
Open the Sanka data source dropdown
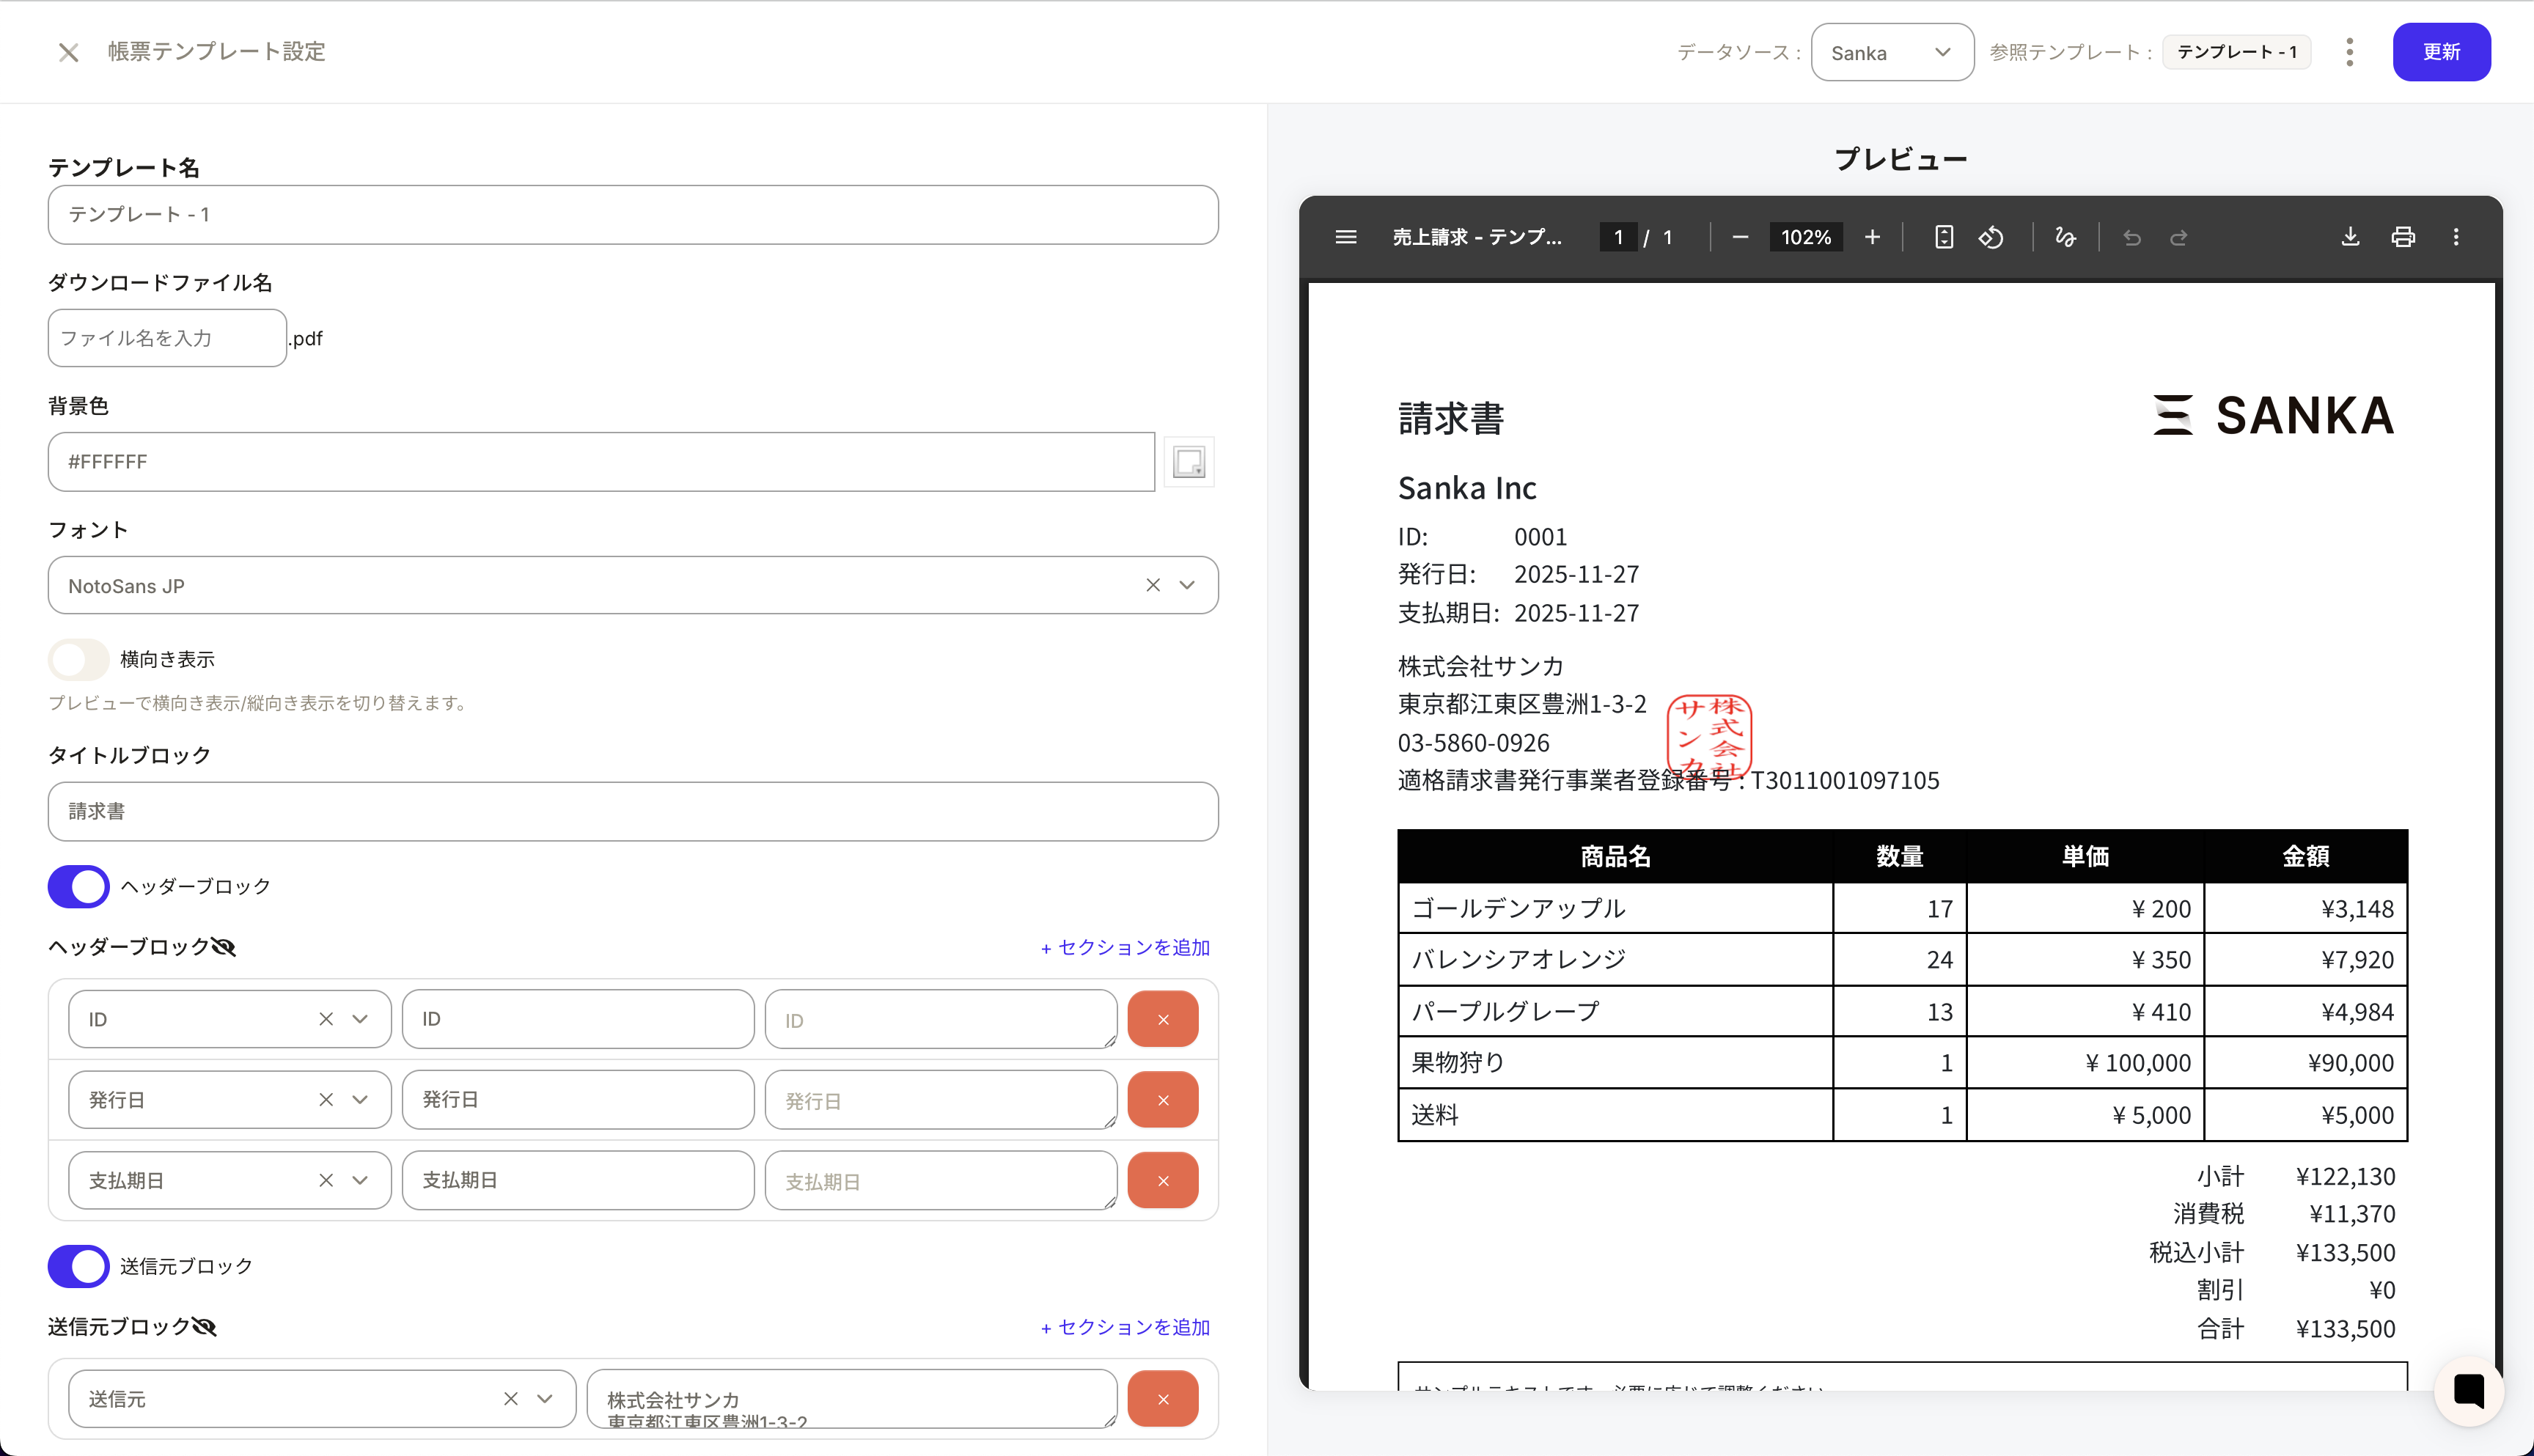tap(1891, 52)
